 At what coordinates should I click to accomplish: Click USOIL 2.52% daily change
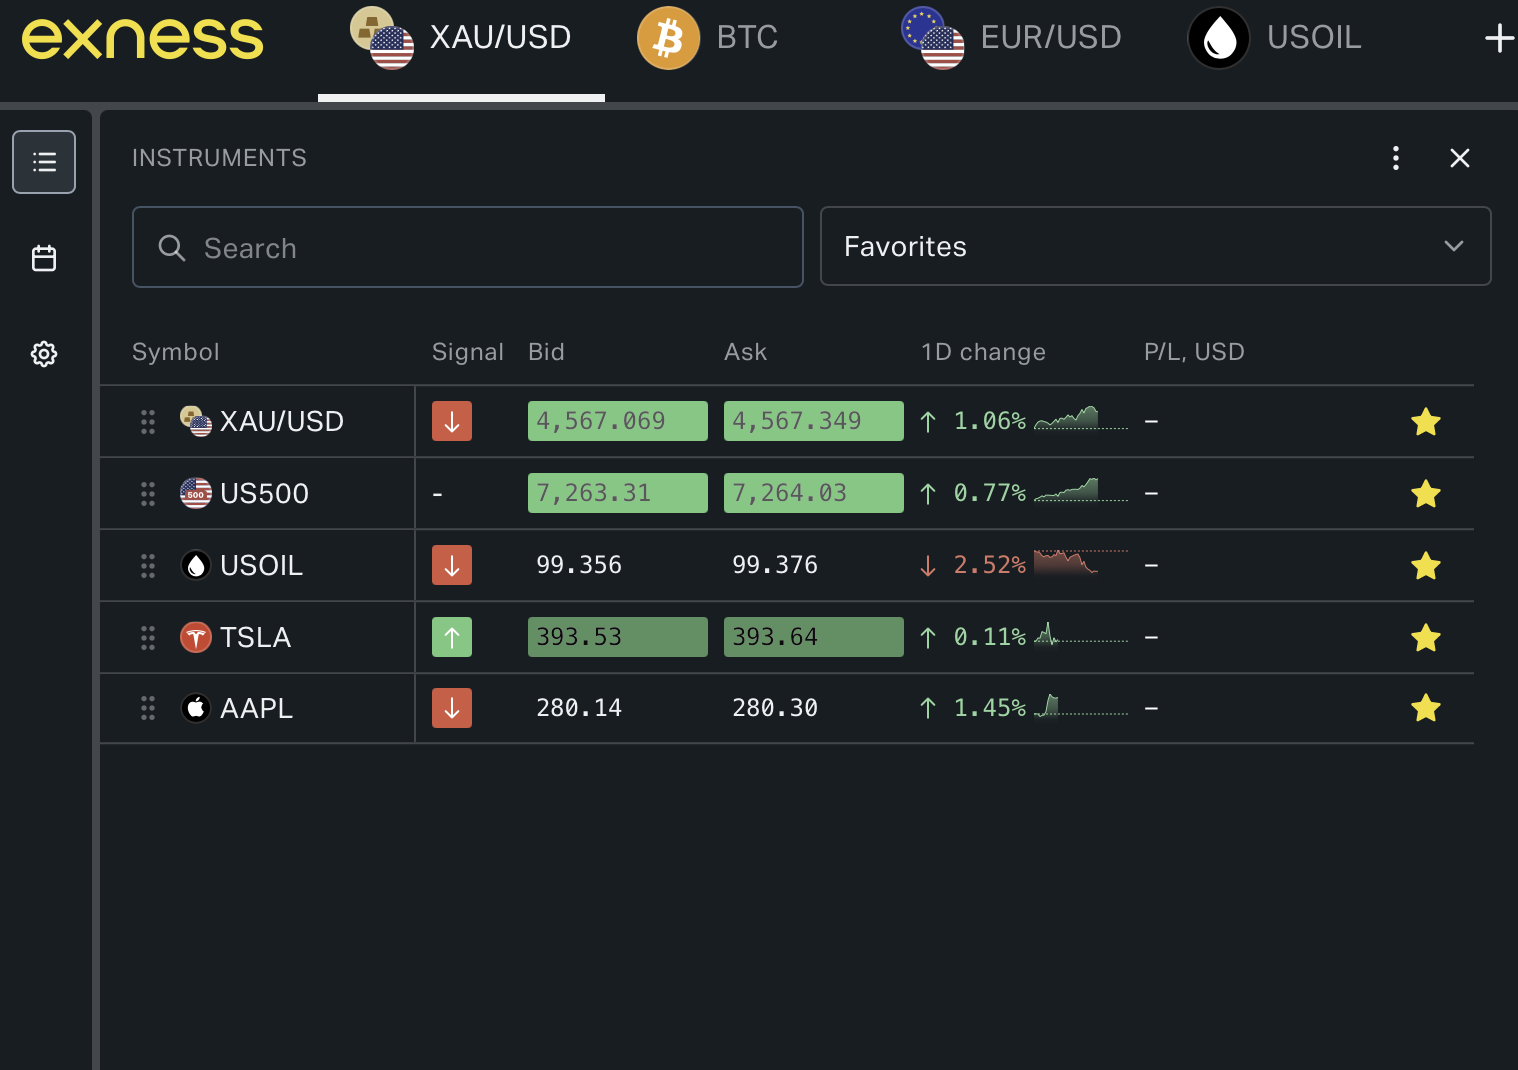[x=973, y=565]
